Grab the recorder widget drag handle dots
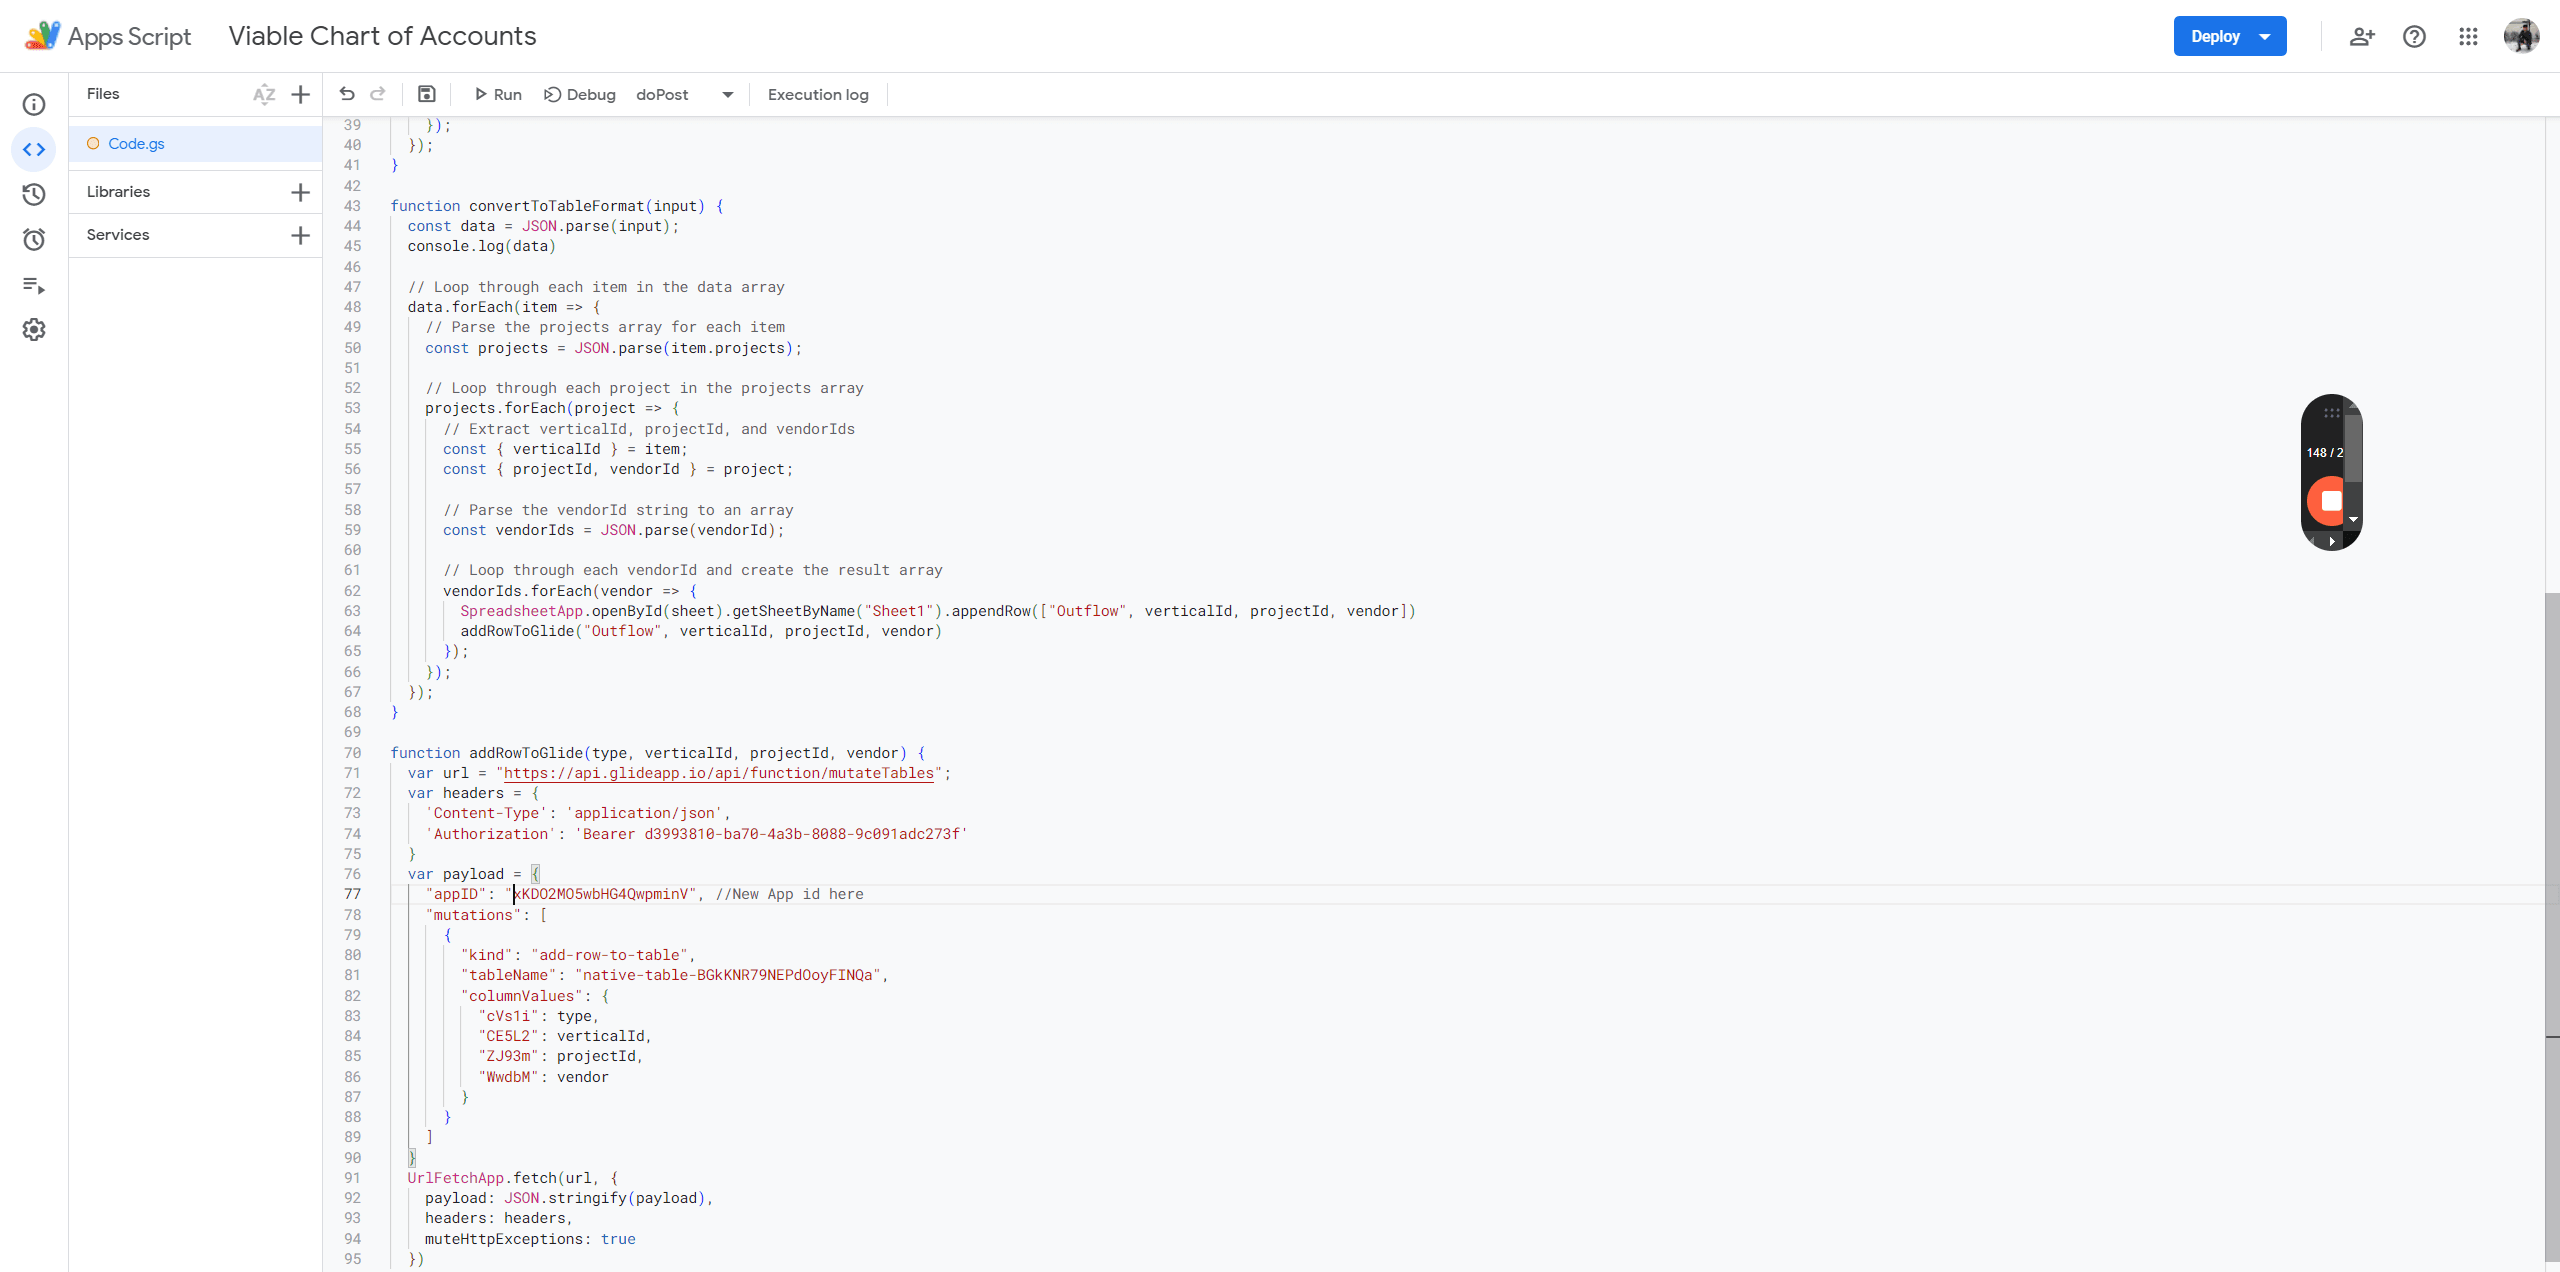The width and height of the screenshot is (2560, 1272). pos(2332,412)
